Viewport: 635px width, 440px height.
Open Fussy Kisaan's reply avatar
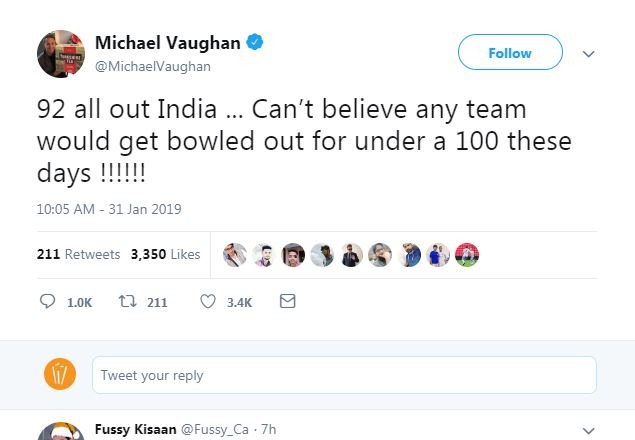(x=59, y=432)
